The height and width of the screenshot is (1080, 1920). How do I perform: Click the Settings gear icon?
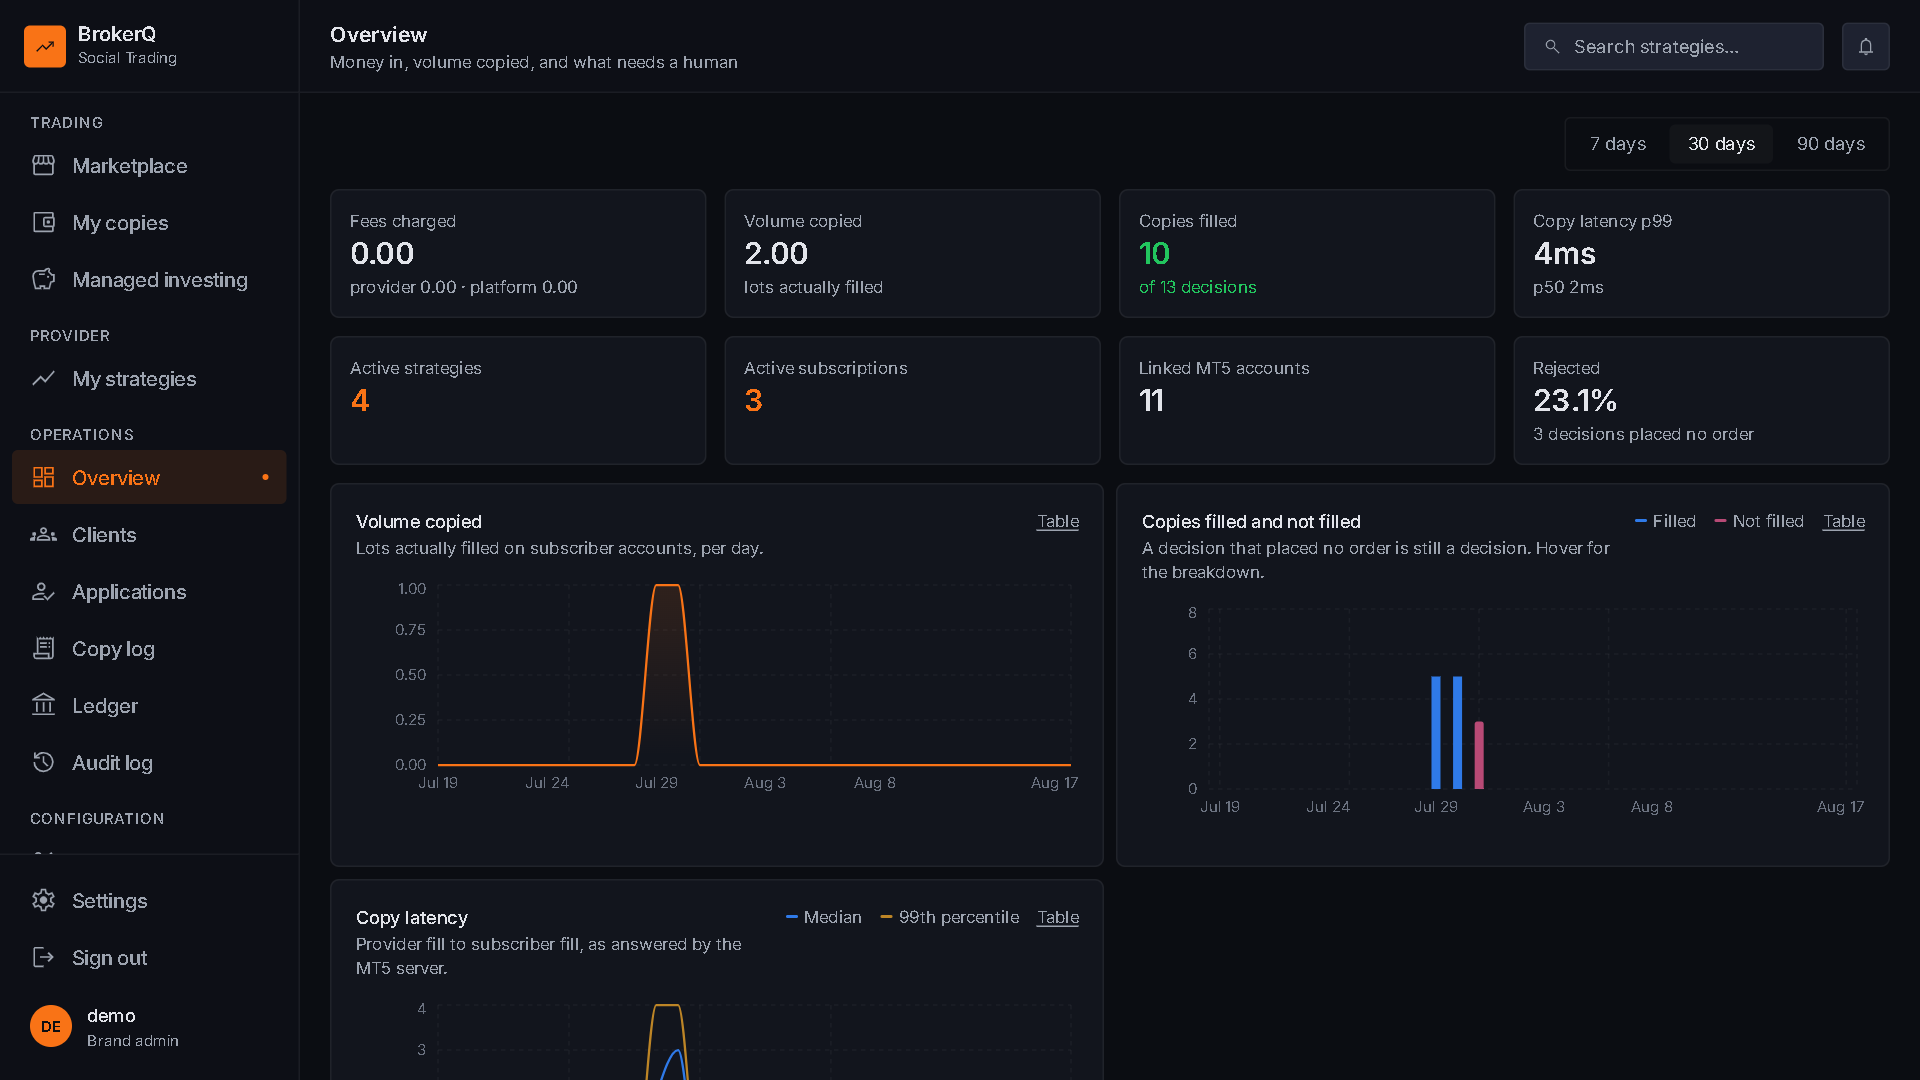43,900
